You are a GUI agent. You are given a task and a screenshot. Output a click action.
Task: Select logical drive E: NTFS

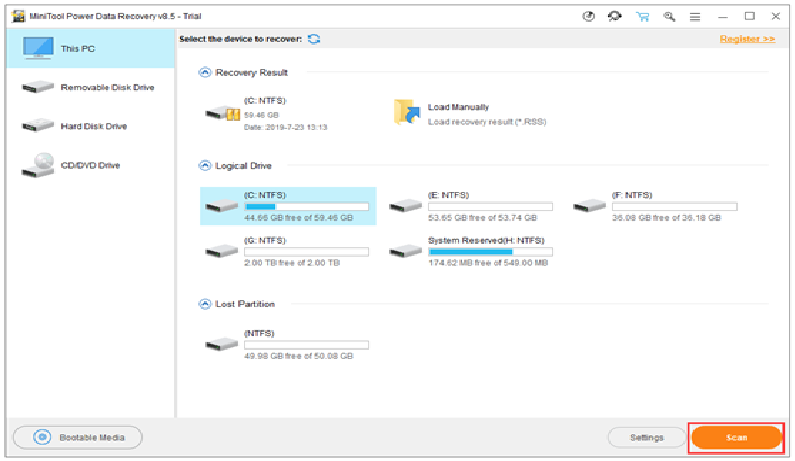pos(471,206)
